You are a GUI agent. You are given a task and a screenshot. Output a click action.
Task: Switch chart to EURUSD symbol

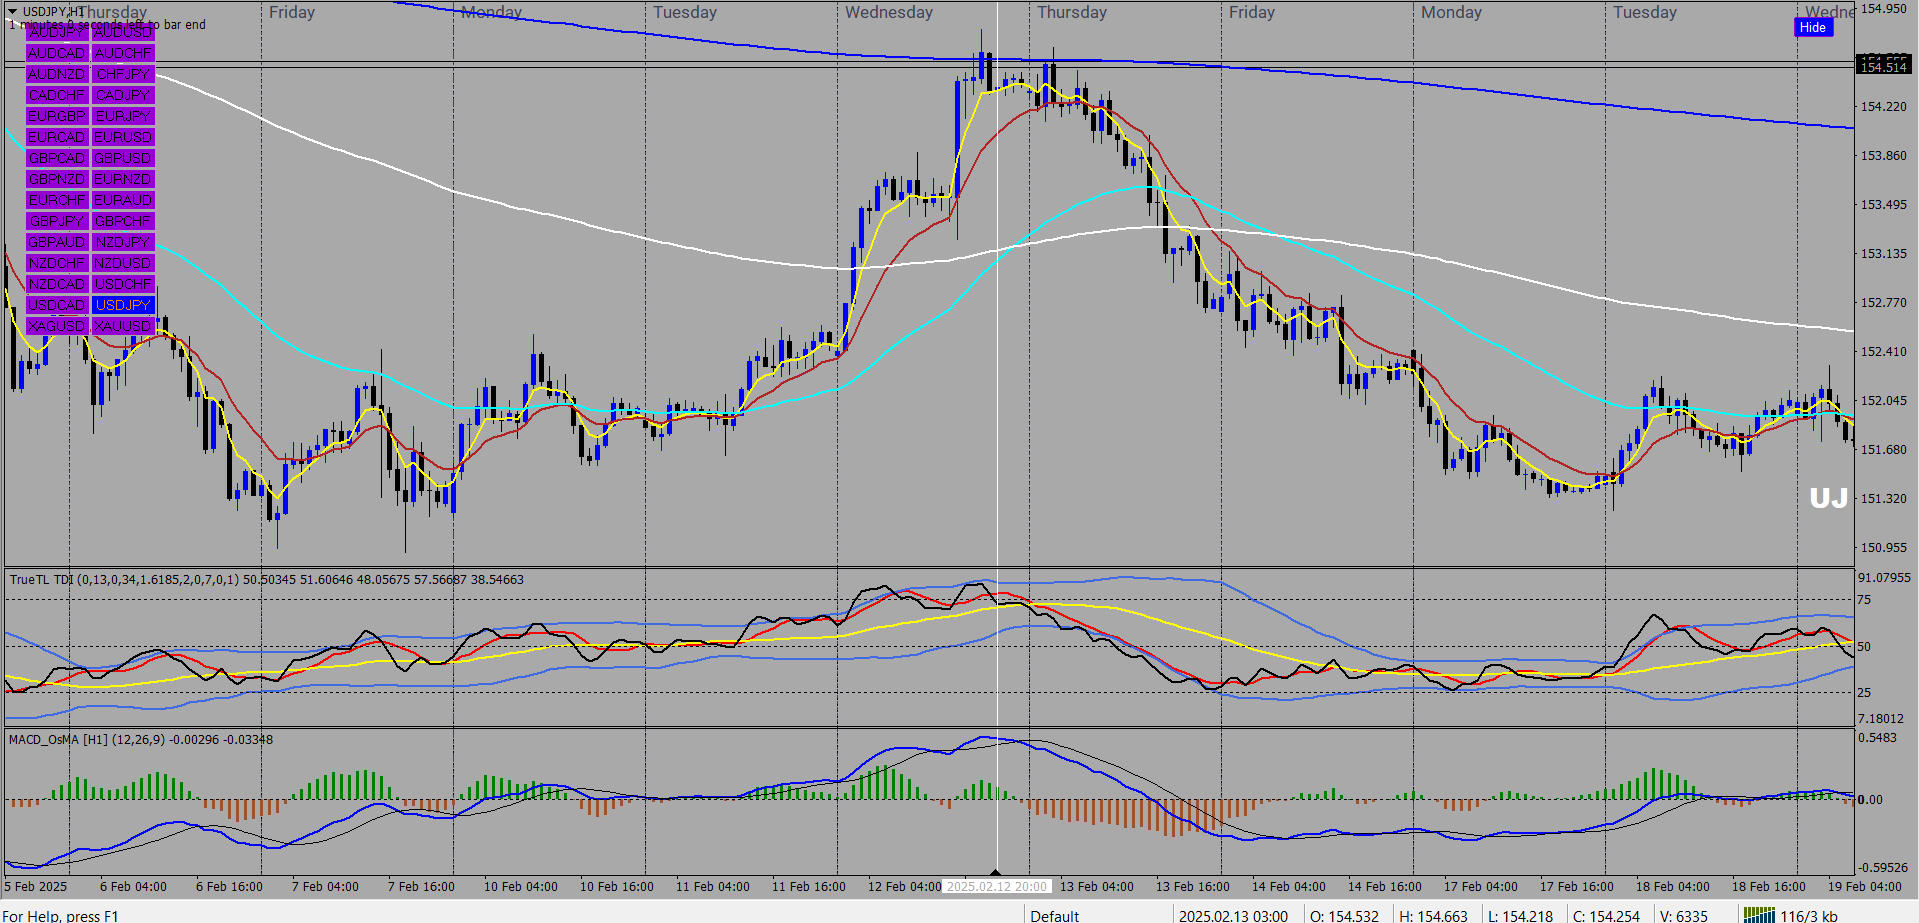point(123,137)
